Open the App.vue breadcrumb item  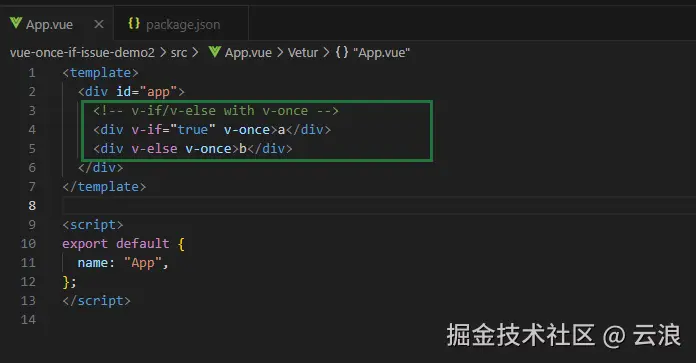tap(248, 53)
